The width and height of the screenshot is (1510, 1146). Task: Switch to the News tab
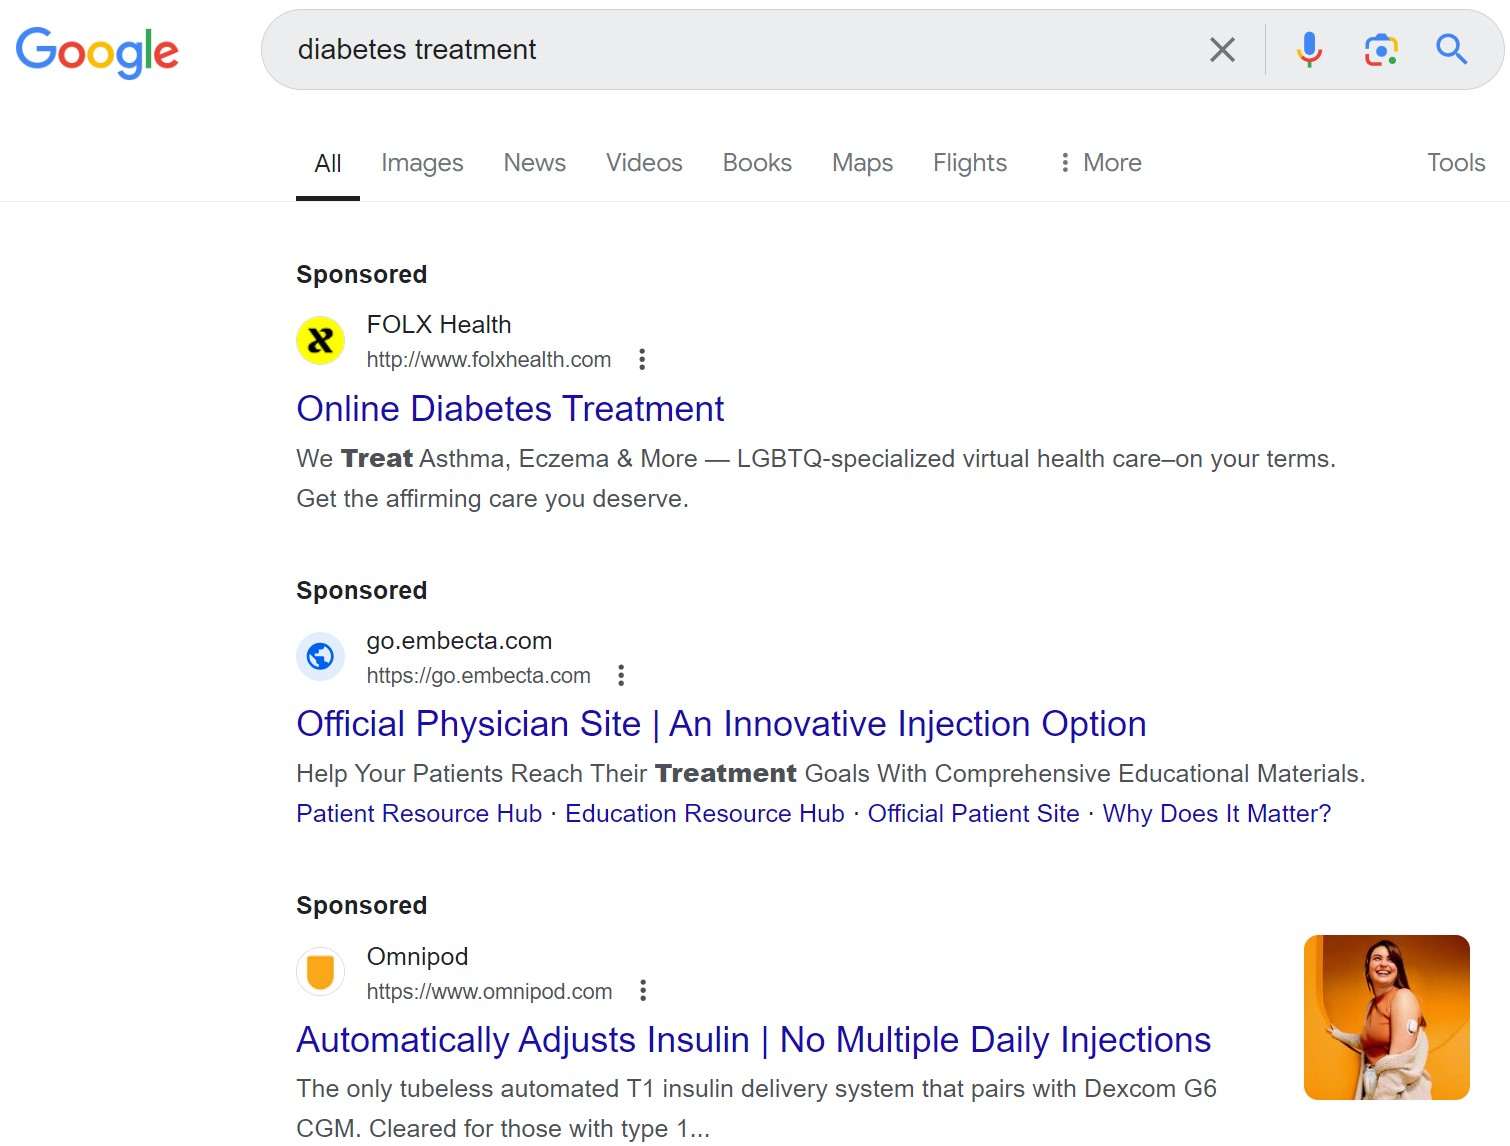coord(534,163)
